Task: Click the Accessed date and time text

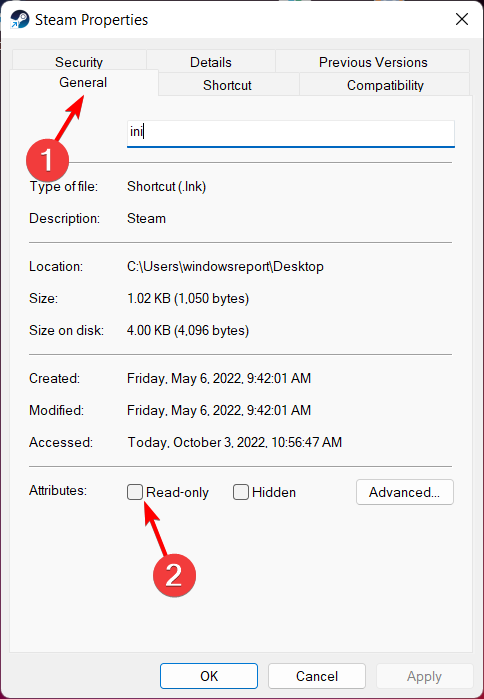Action: (234, 442)
